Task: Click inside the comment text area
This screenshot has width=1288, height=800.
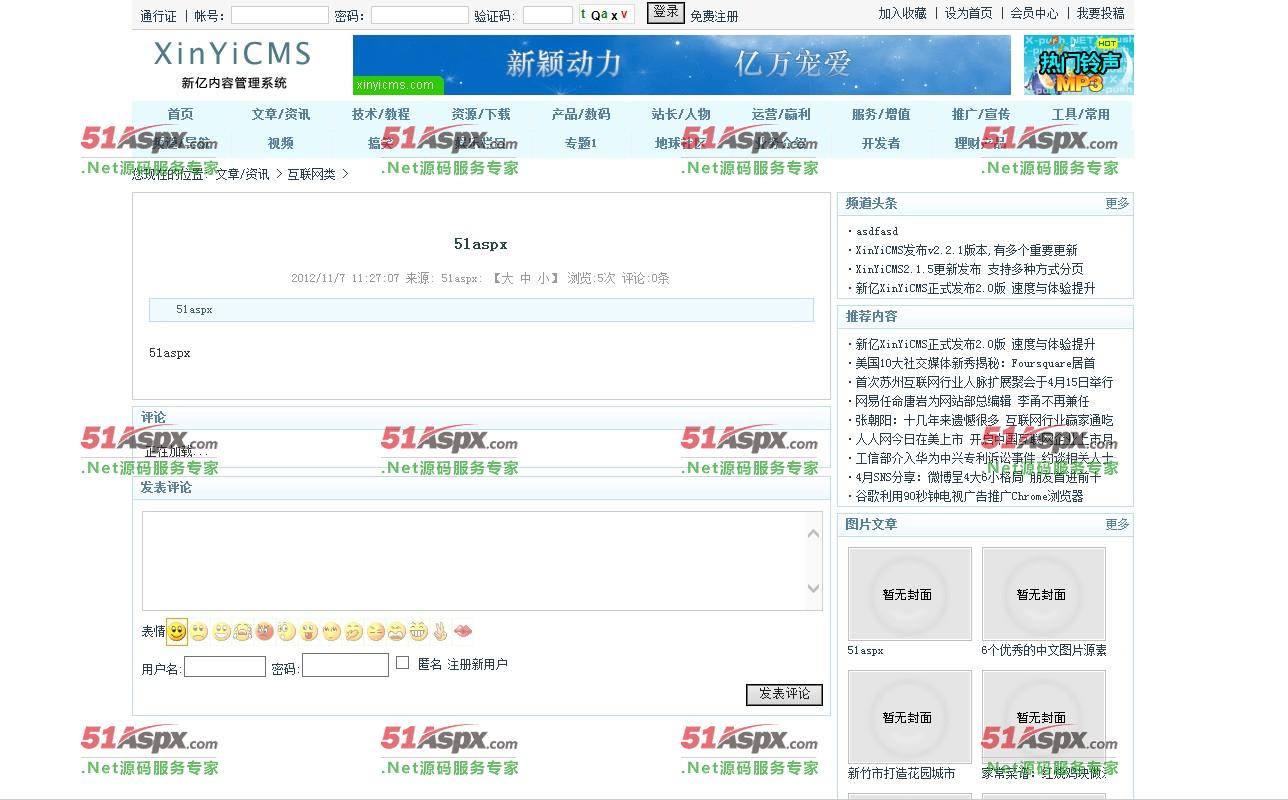Action: tap(473, 561)
